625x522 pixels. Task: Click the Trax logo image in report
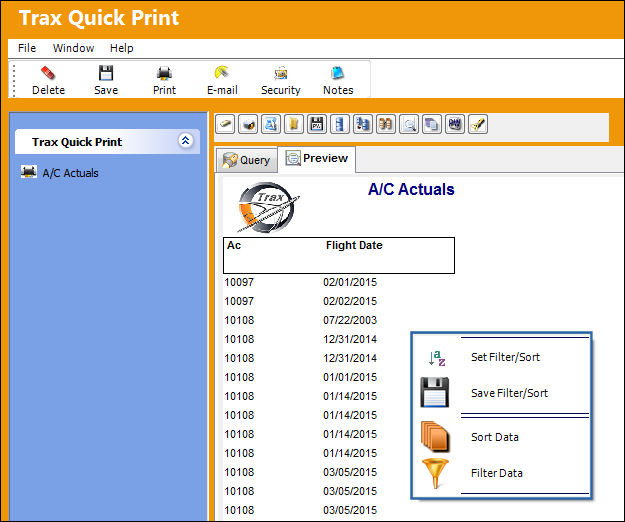268,207
